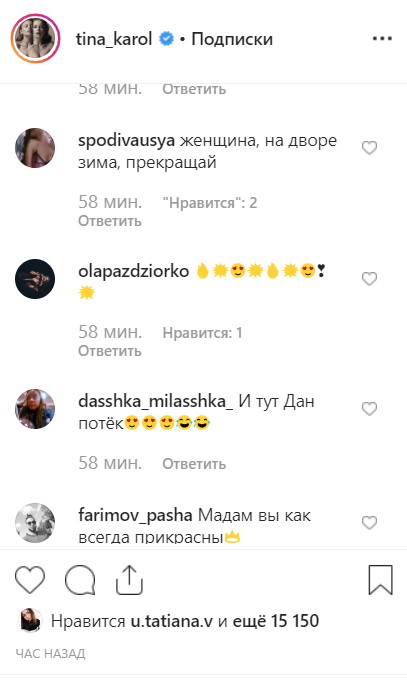407x690 pixels.
Task: Like the farimov_pasha comment
Action: pyautogui.click(x=370, y=523)
